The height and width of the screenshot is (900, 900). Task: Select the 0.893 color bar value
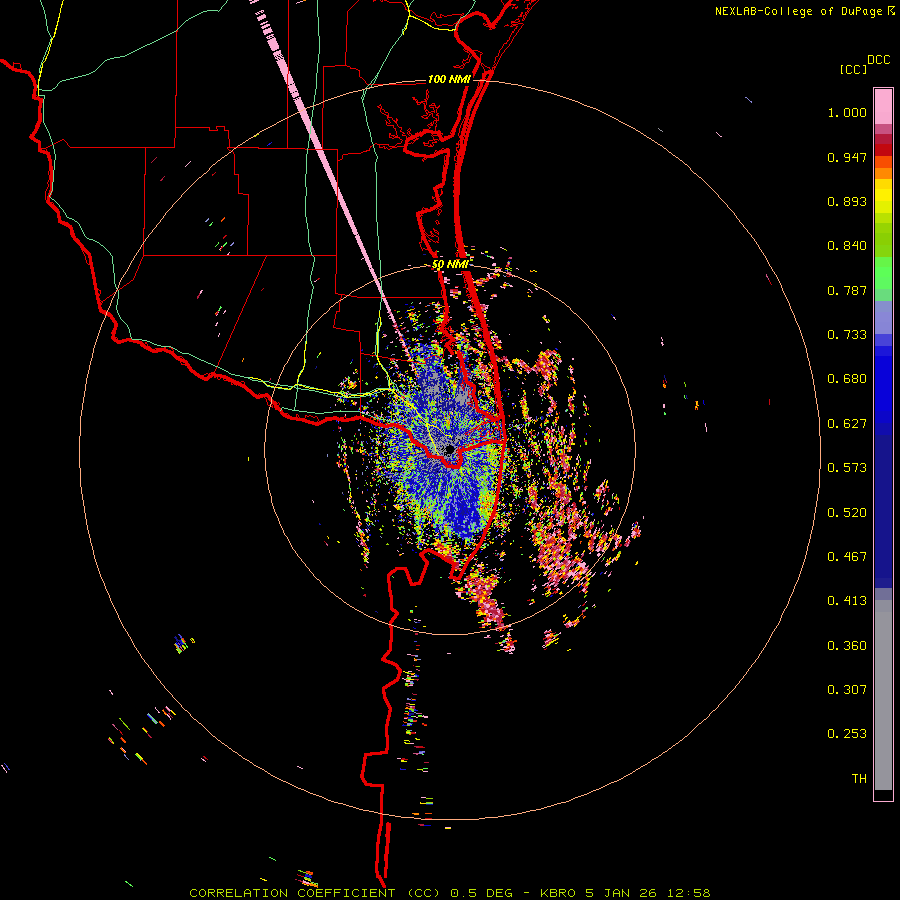tap(847, 201)
